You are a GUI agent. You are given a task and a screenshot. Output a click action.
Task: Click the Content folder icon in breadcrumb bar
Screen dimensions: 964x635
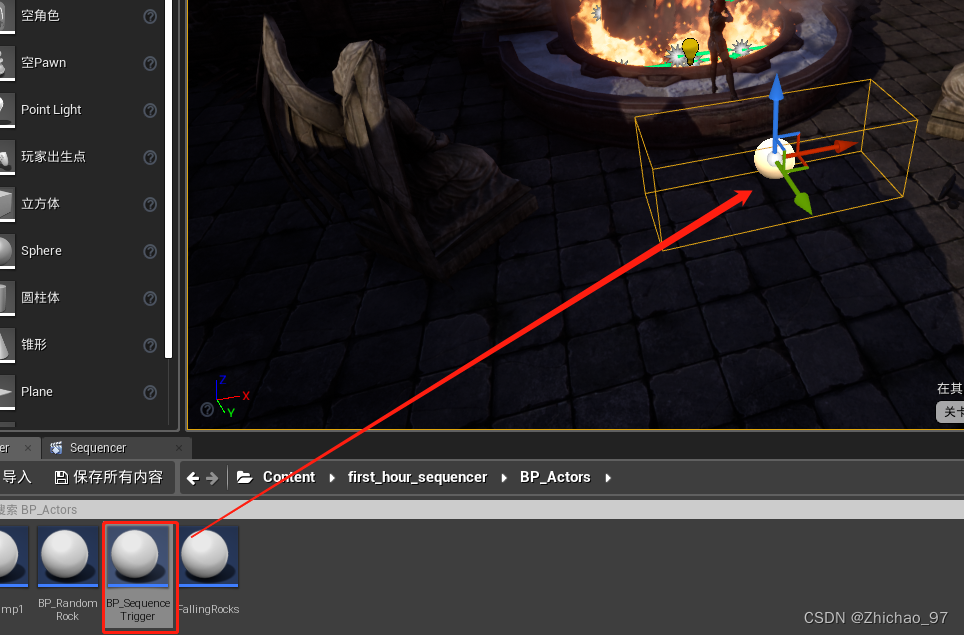[246, 477]
